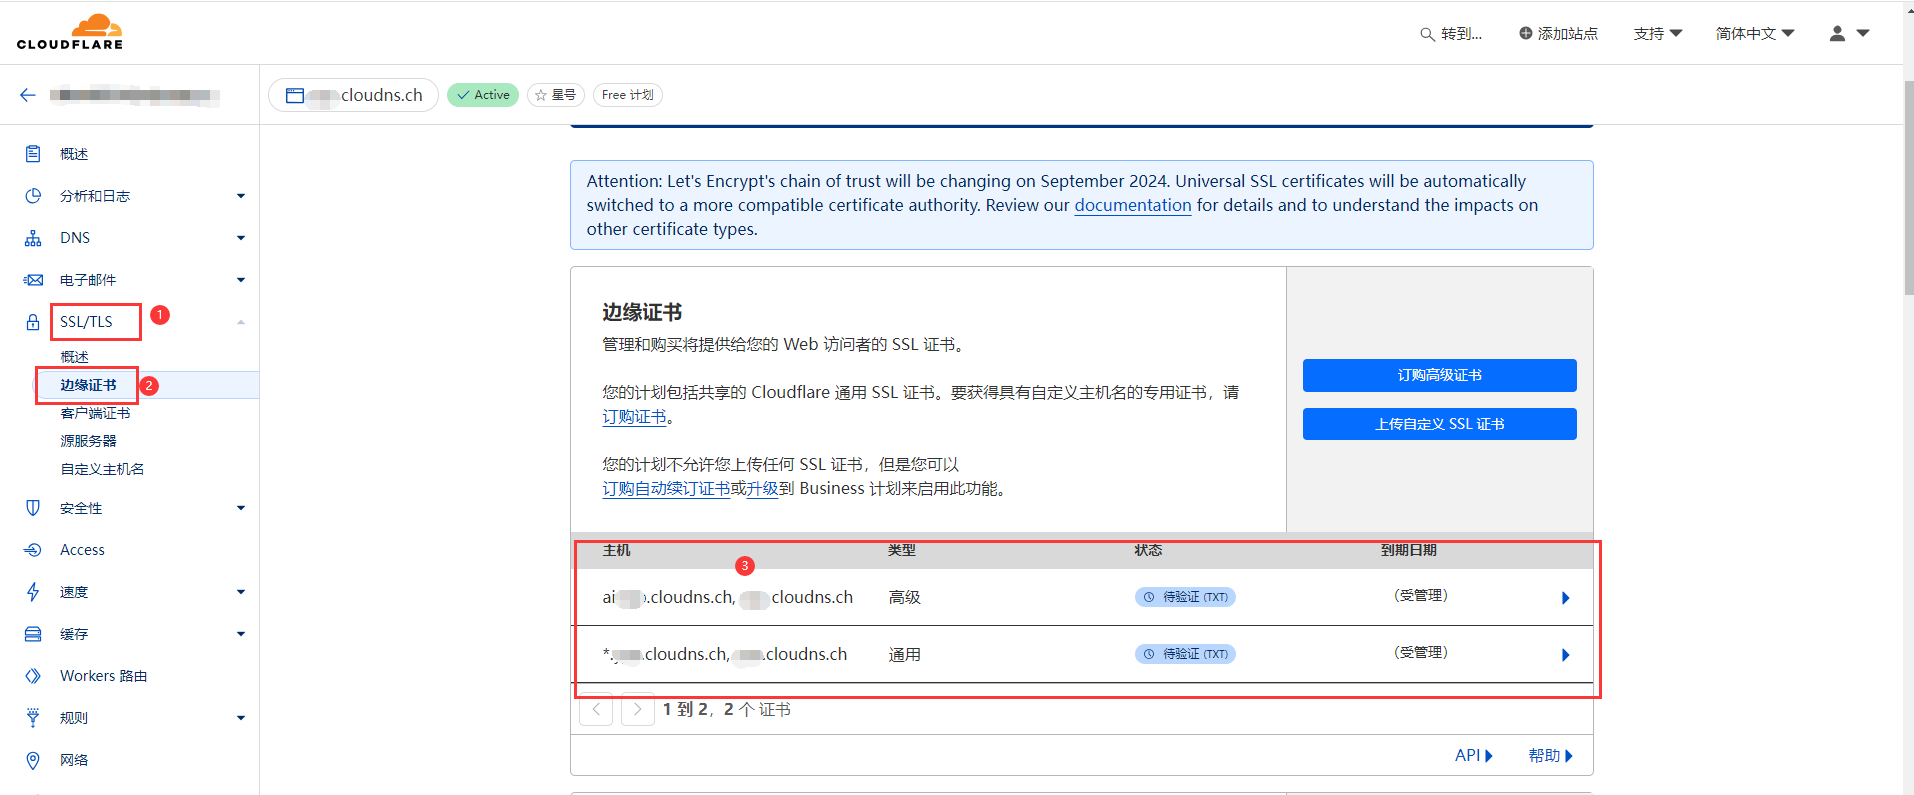Click the plus icon for adding site

coord(1525,33)
